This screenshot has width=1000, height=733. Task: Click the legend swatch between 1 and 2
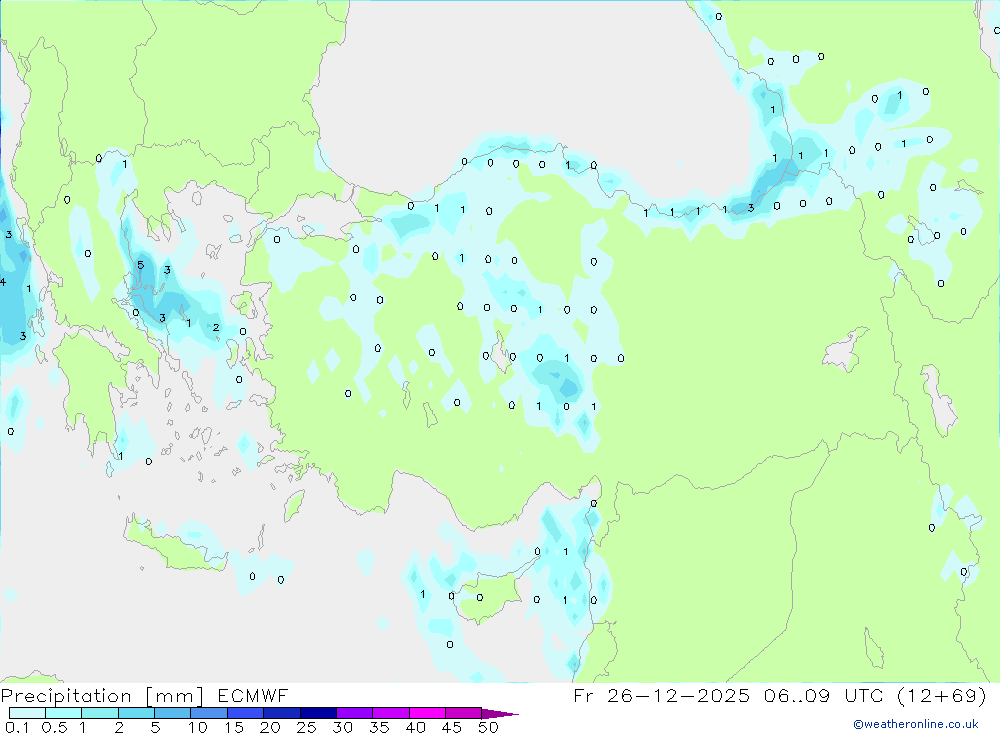pos(100,713)
